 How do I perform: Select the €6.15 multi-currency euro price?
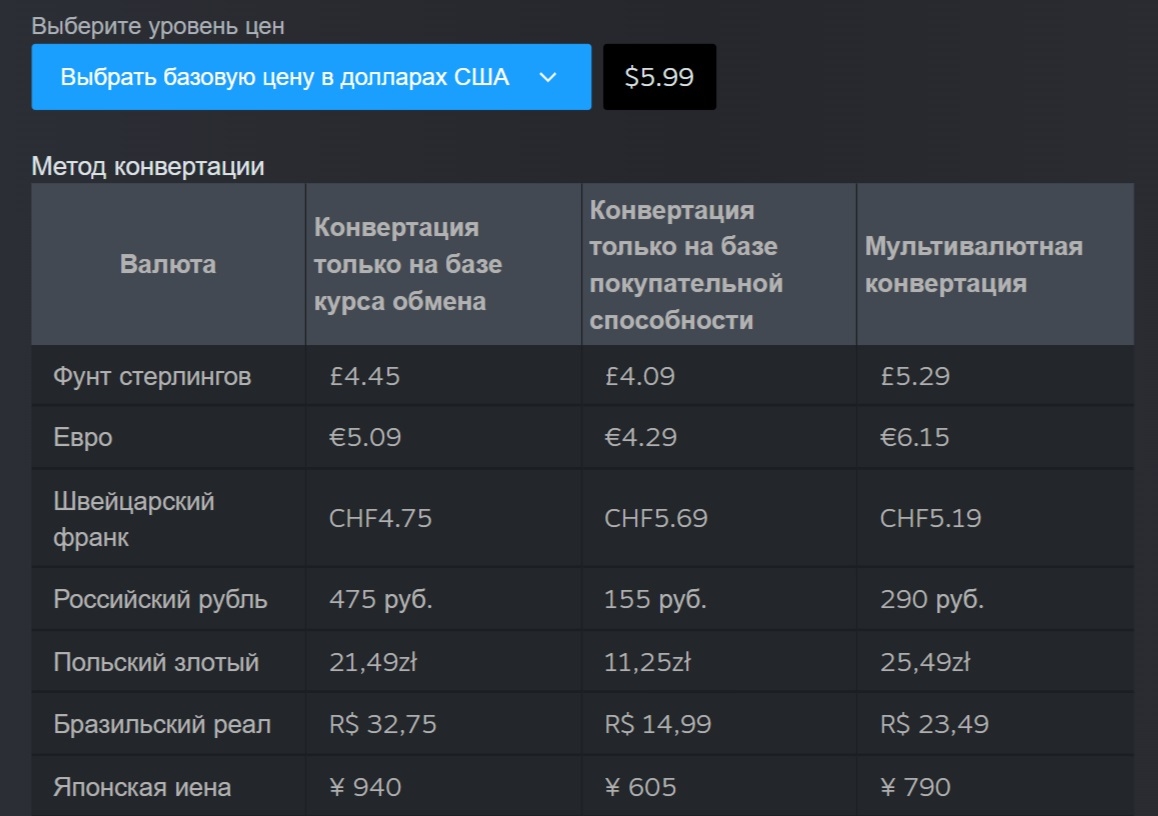click(913, 437)
